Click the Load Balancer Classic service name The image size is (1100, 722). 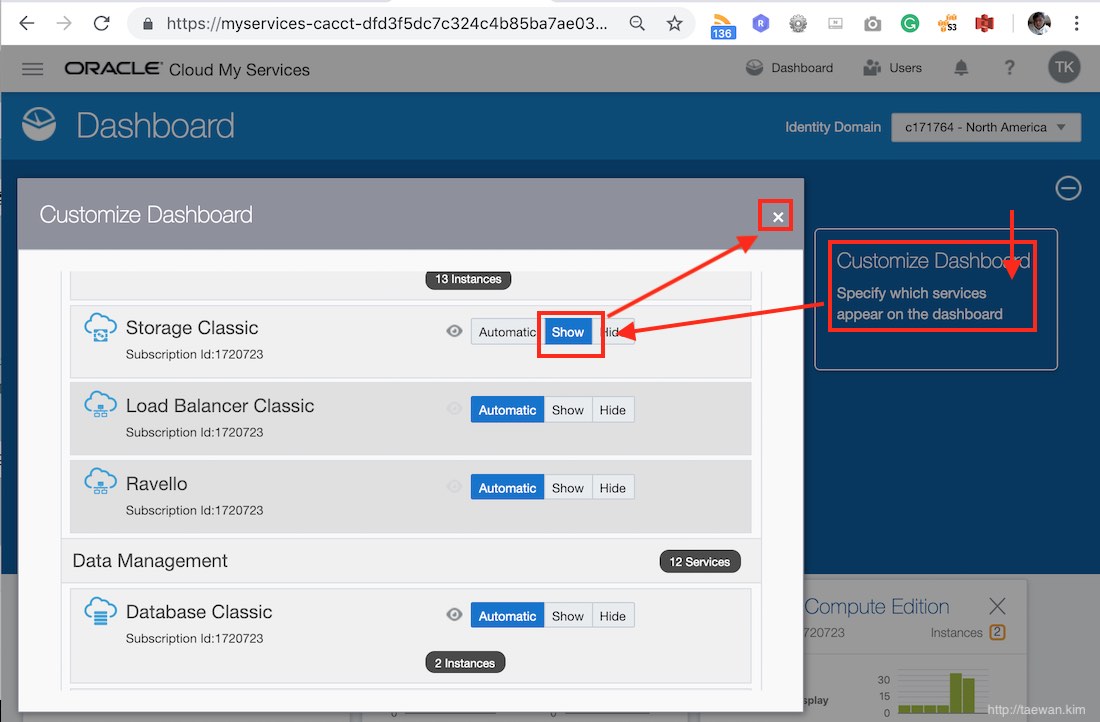tap(220, 406)
